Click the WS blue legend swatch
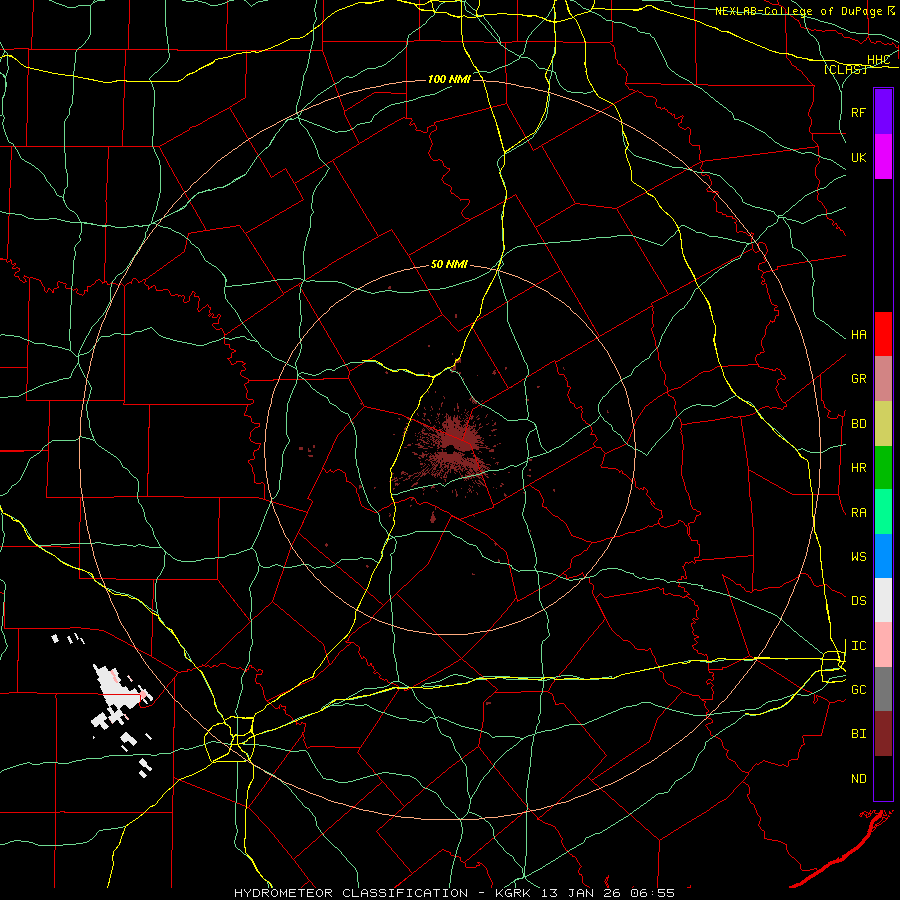This screenshot has width=900, height=900. click(x=883, y=556)
